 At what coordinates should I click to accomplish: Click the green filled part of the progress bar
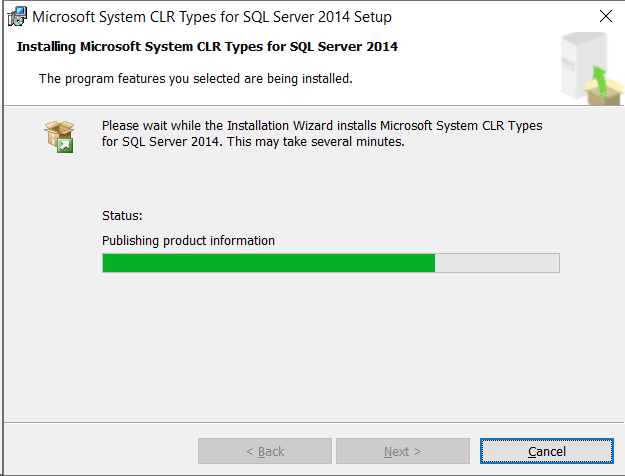268,263
